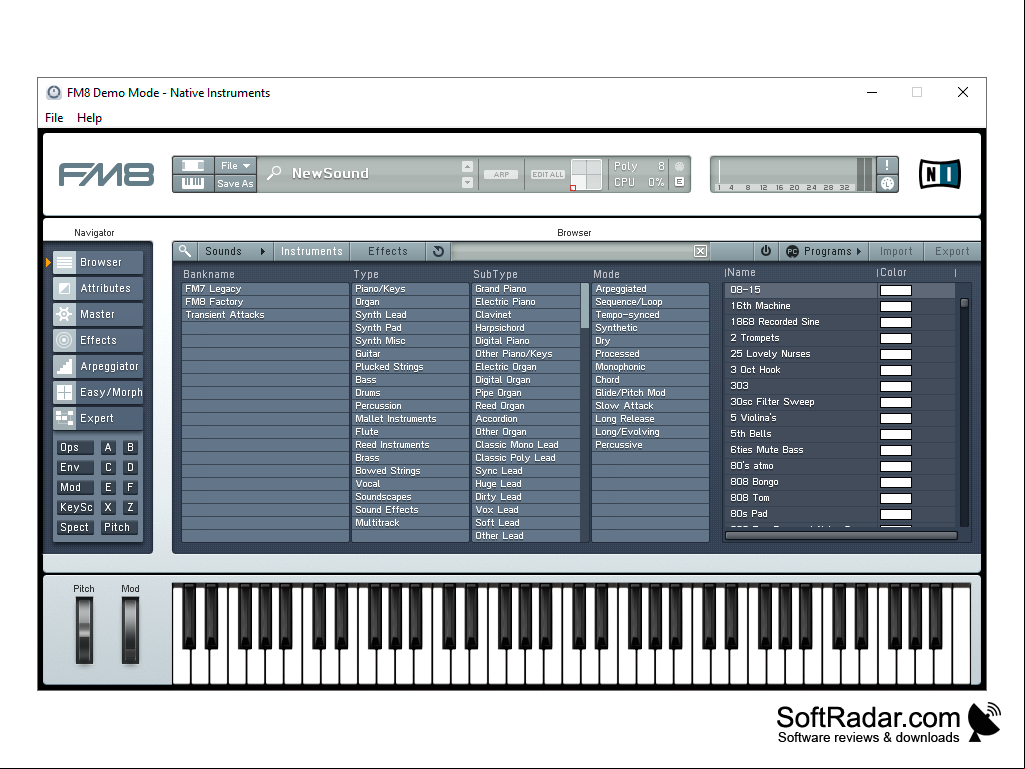Screen dimensions: 1025x769
Task: Expand the Sounds arrow menu
Action: point(263,251)
